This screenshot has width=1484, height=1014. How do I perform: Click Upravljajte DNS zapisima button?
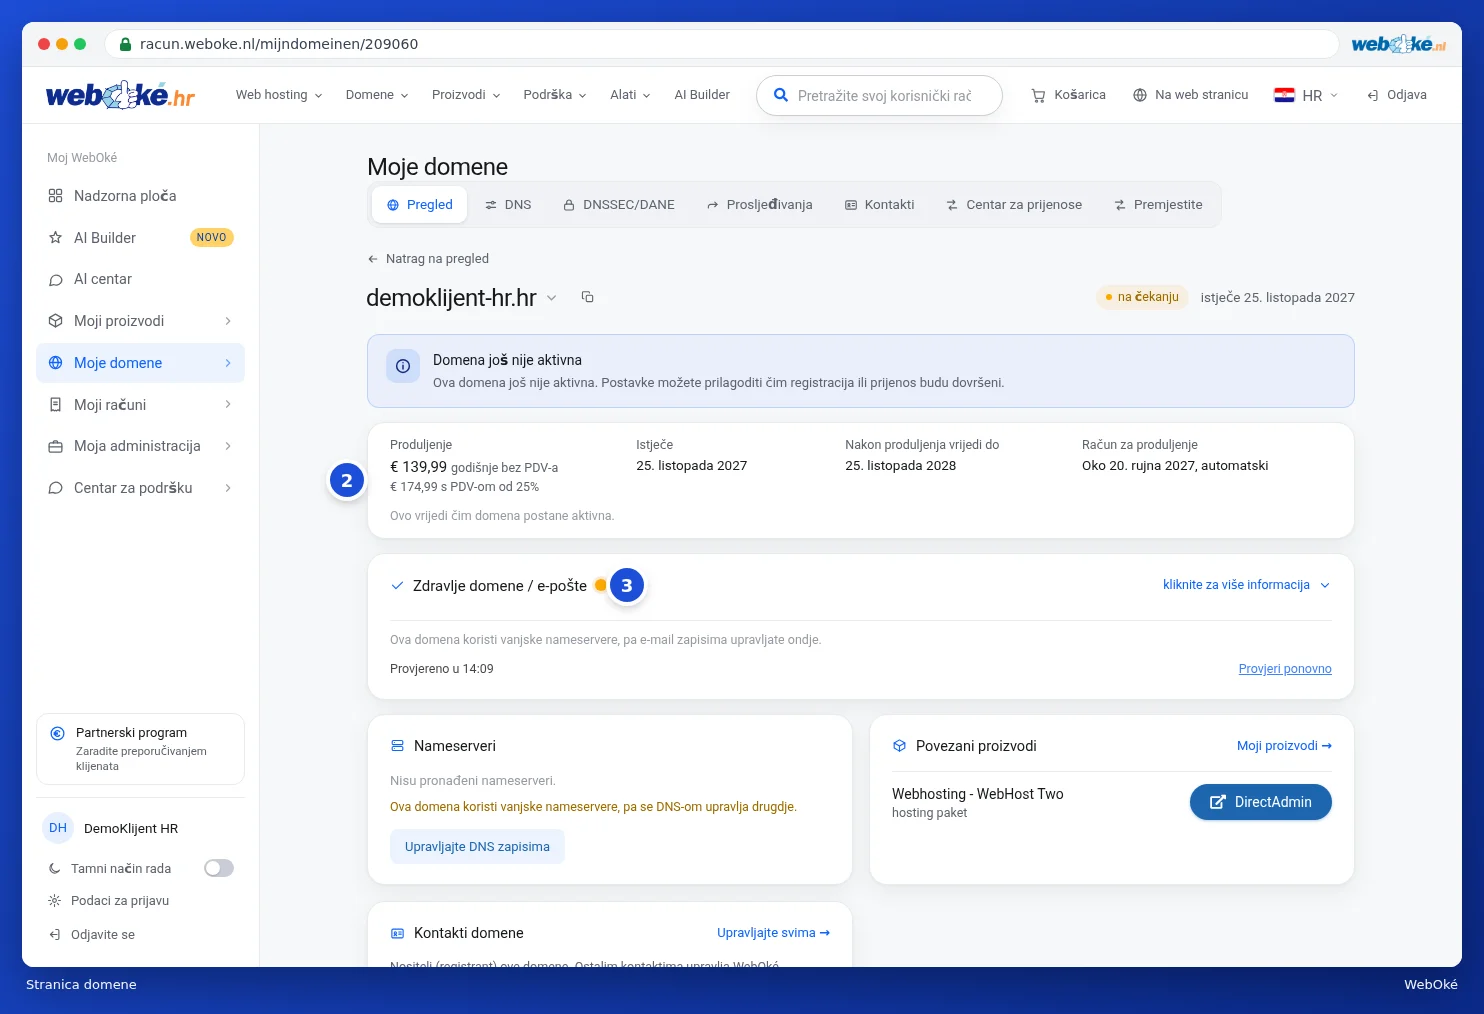(x=477, y=847)
